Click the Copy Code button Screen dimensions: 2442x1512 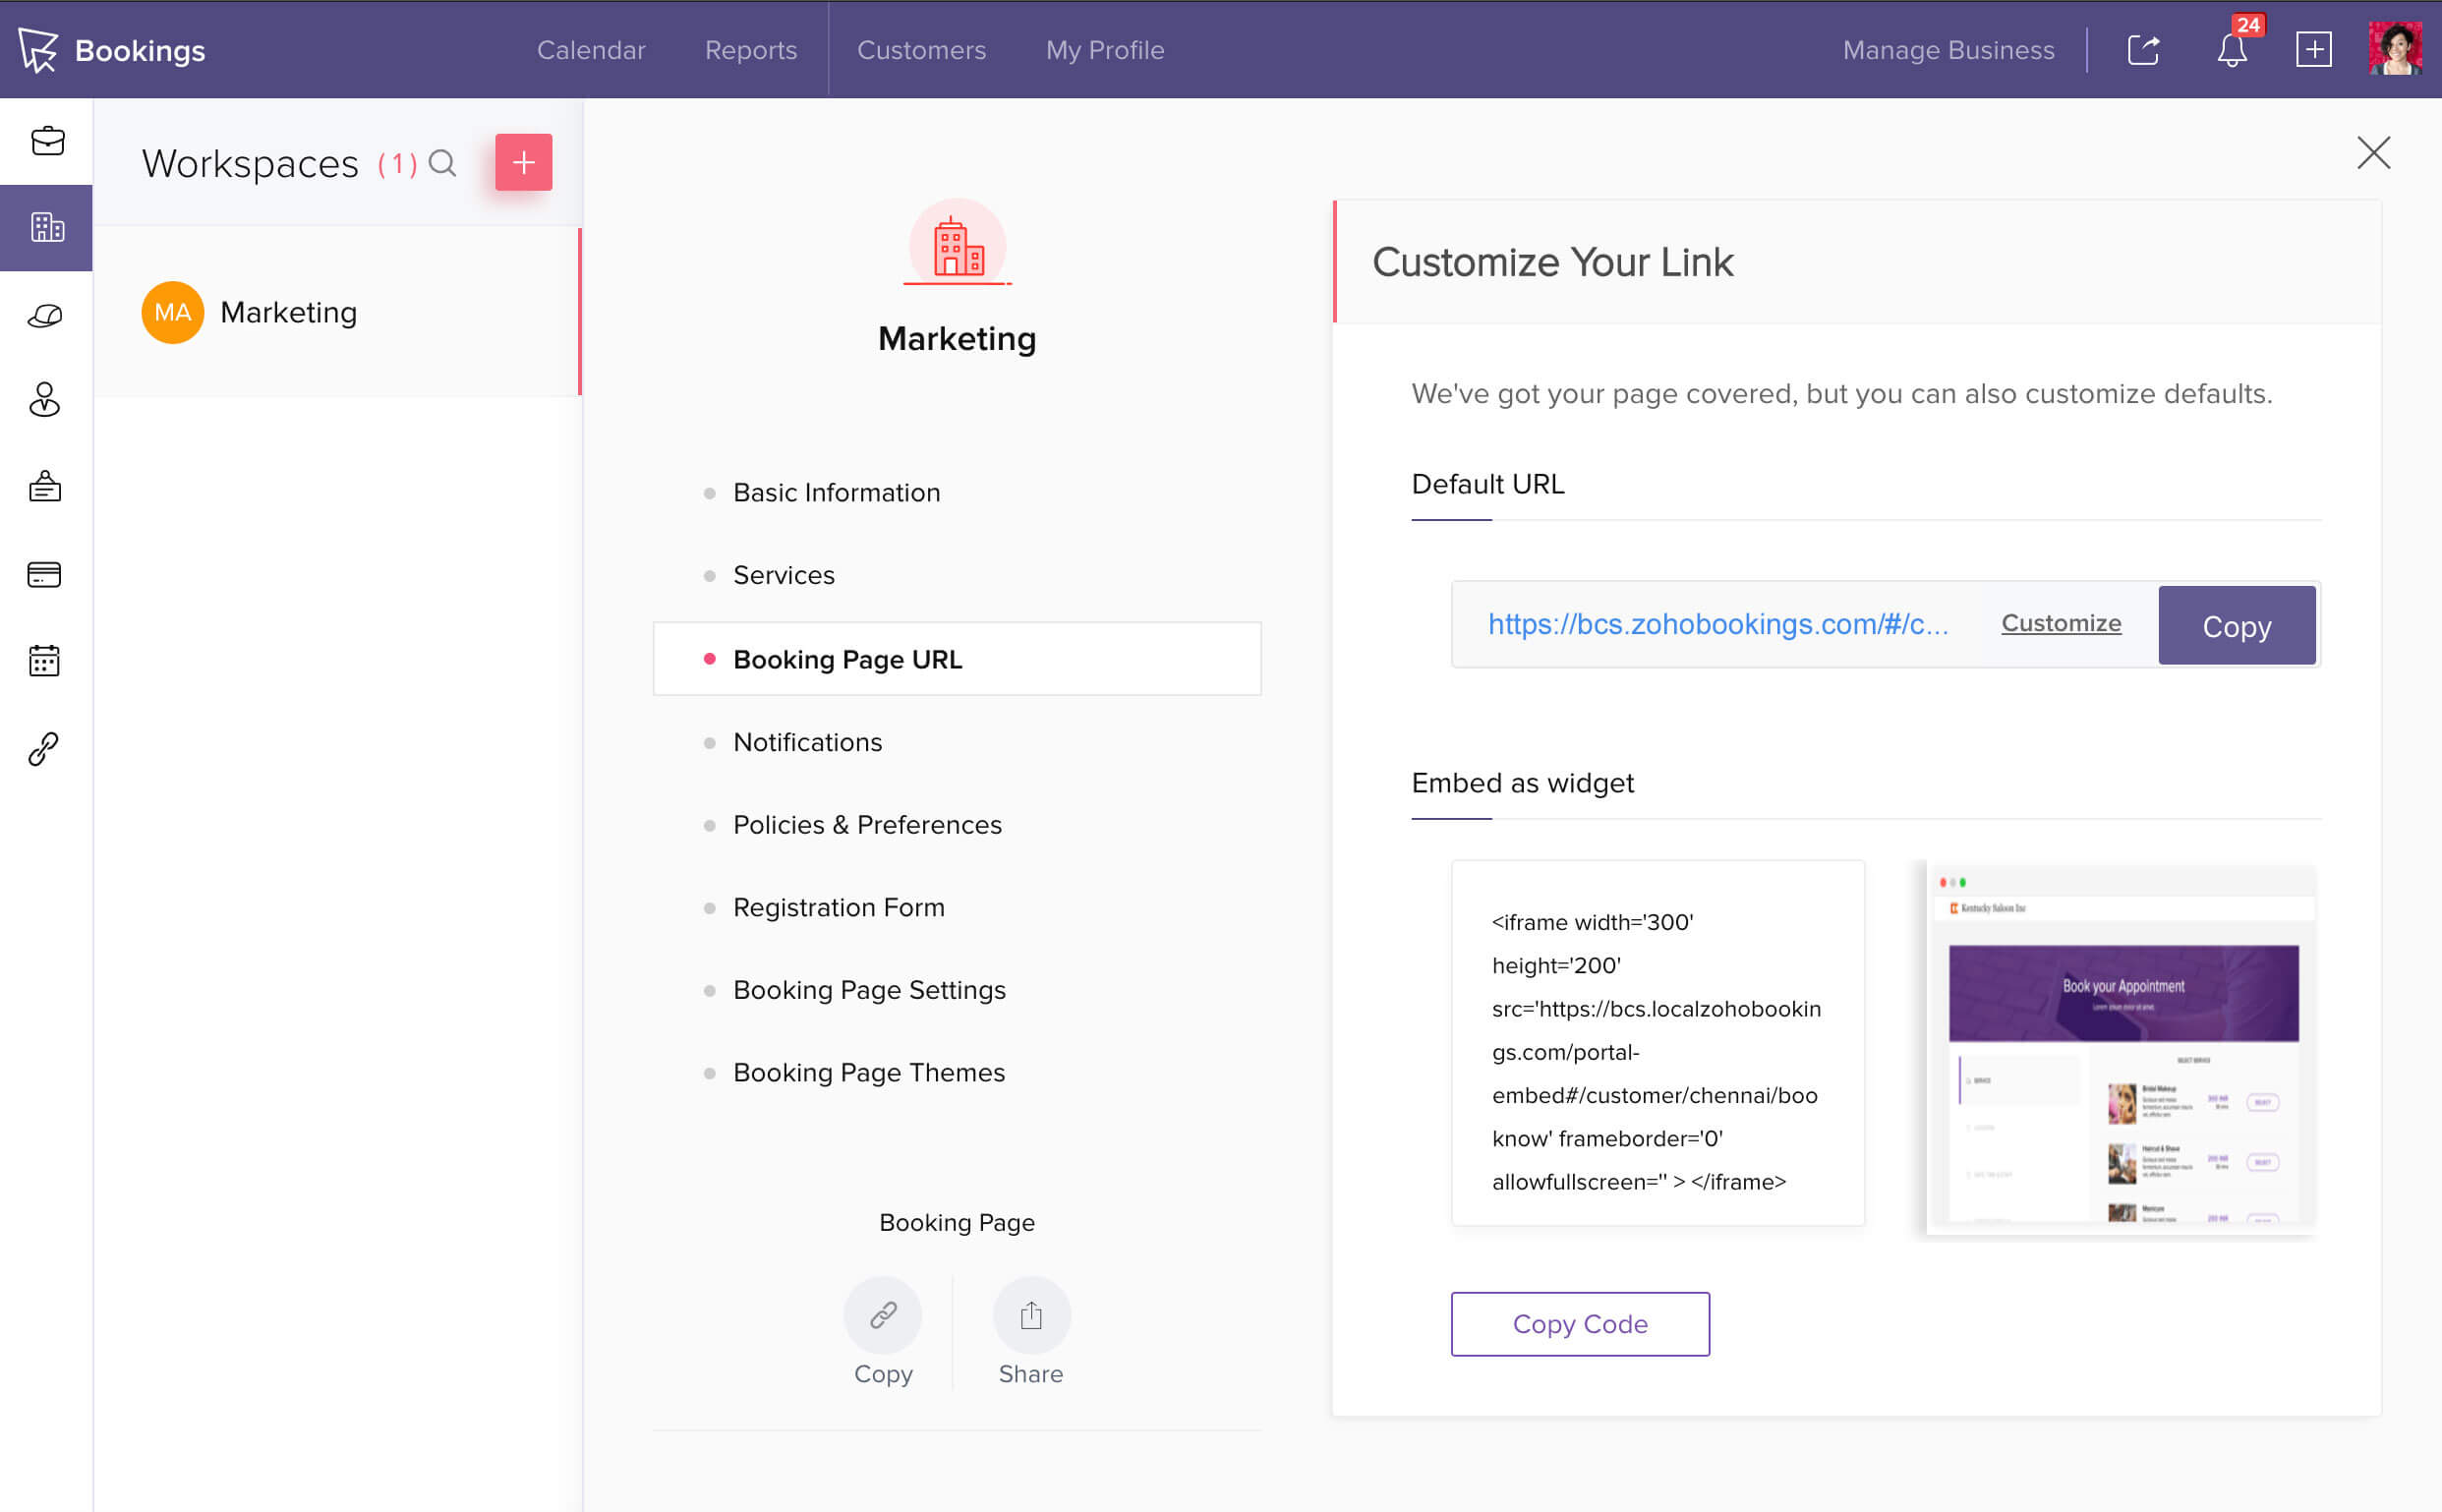tap(1579, 1323)
